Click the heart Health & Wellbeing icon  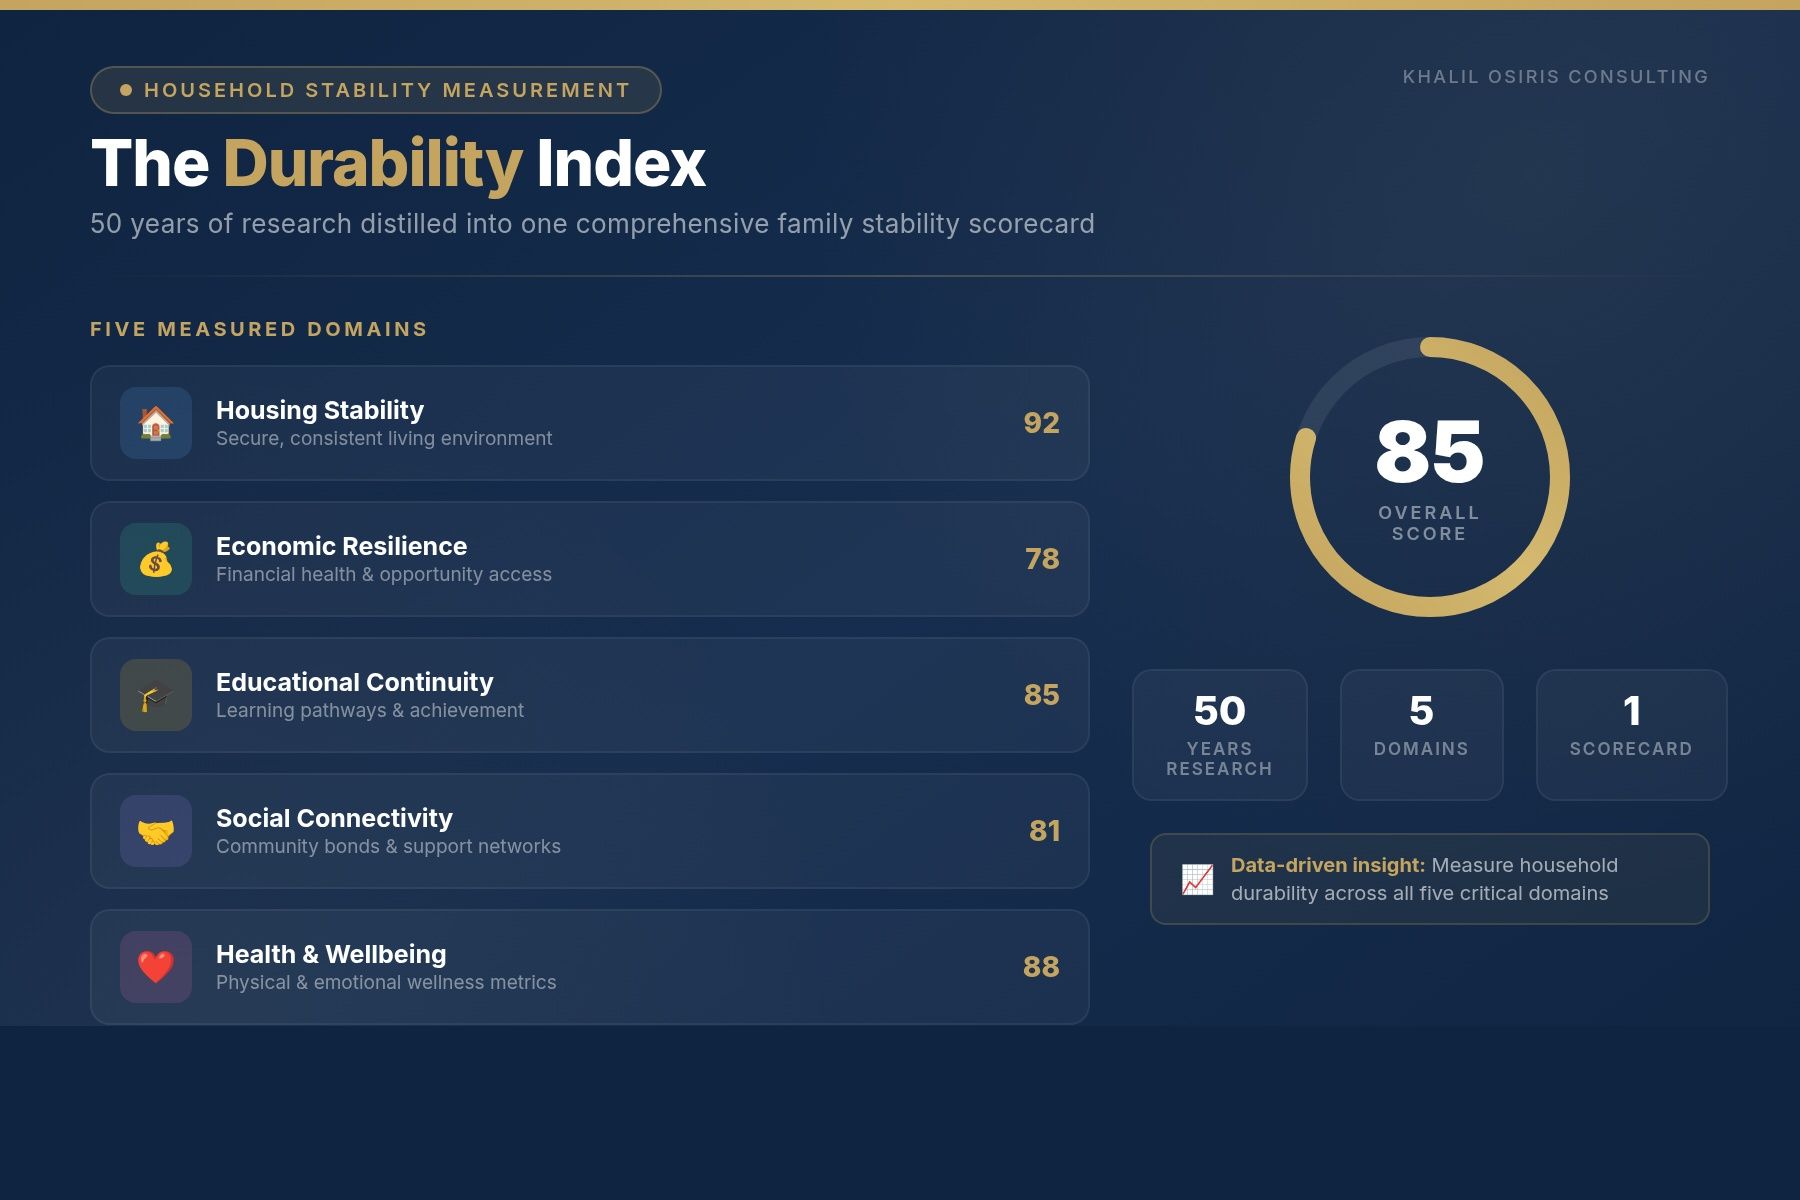pyautogui.click(x=155, y=967)
